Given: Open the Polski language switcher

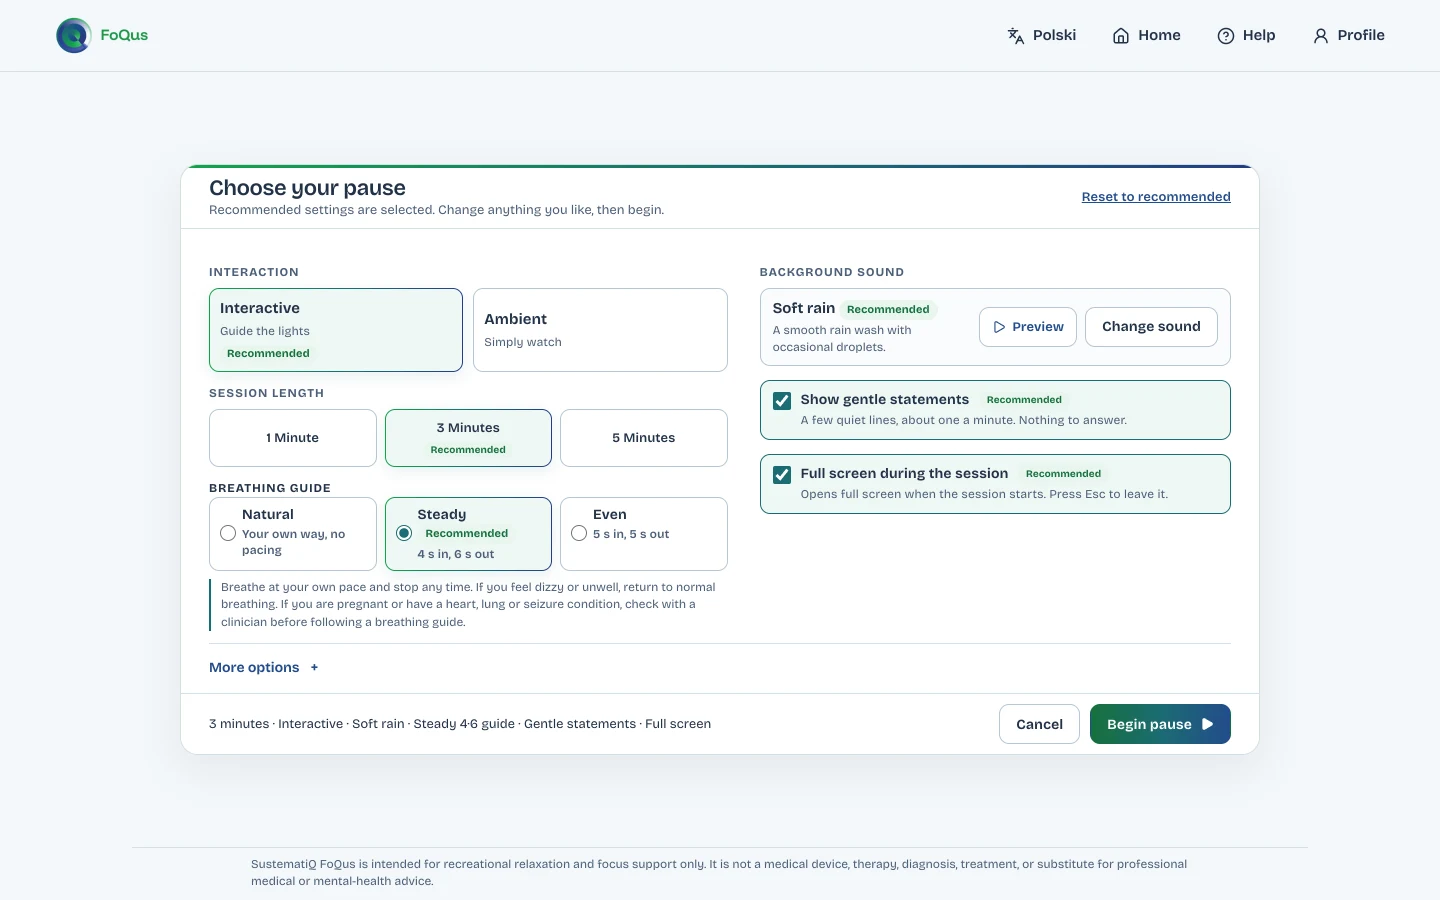Looking at the screenshot, I should [x=1042, y=36].
